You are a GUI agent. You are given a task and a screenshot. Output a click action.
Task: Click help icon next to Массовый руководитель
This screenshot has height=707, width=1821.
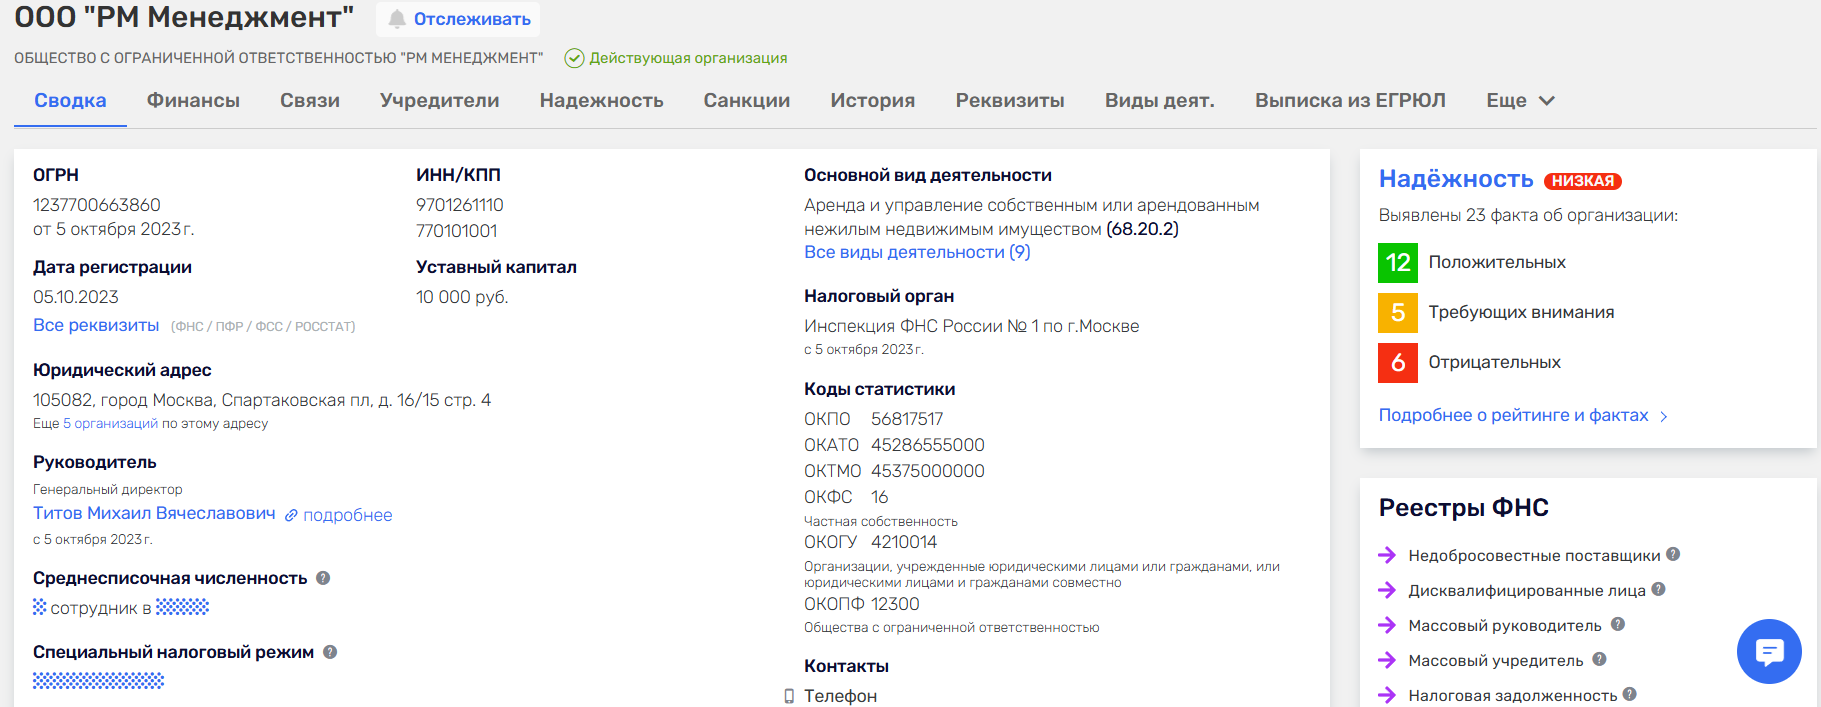point(1618,624)
